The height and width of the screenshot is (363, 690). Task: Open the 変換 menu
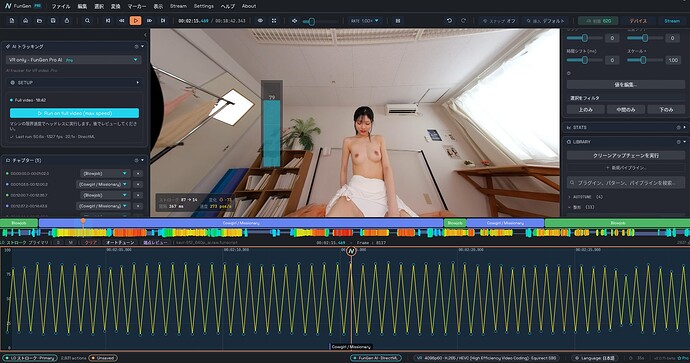pyautogui.click(x=115, y=6)
